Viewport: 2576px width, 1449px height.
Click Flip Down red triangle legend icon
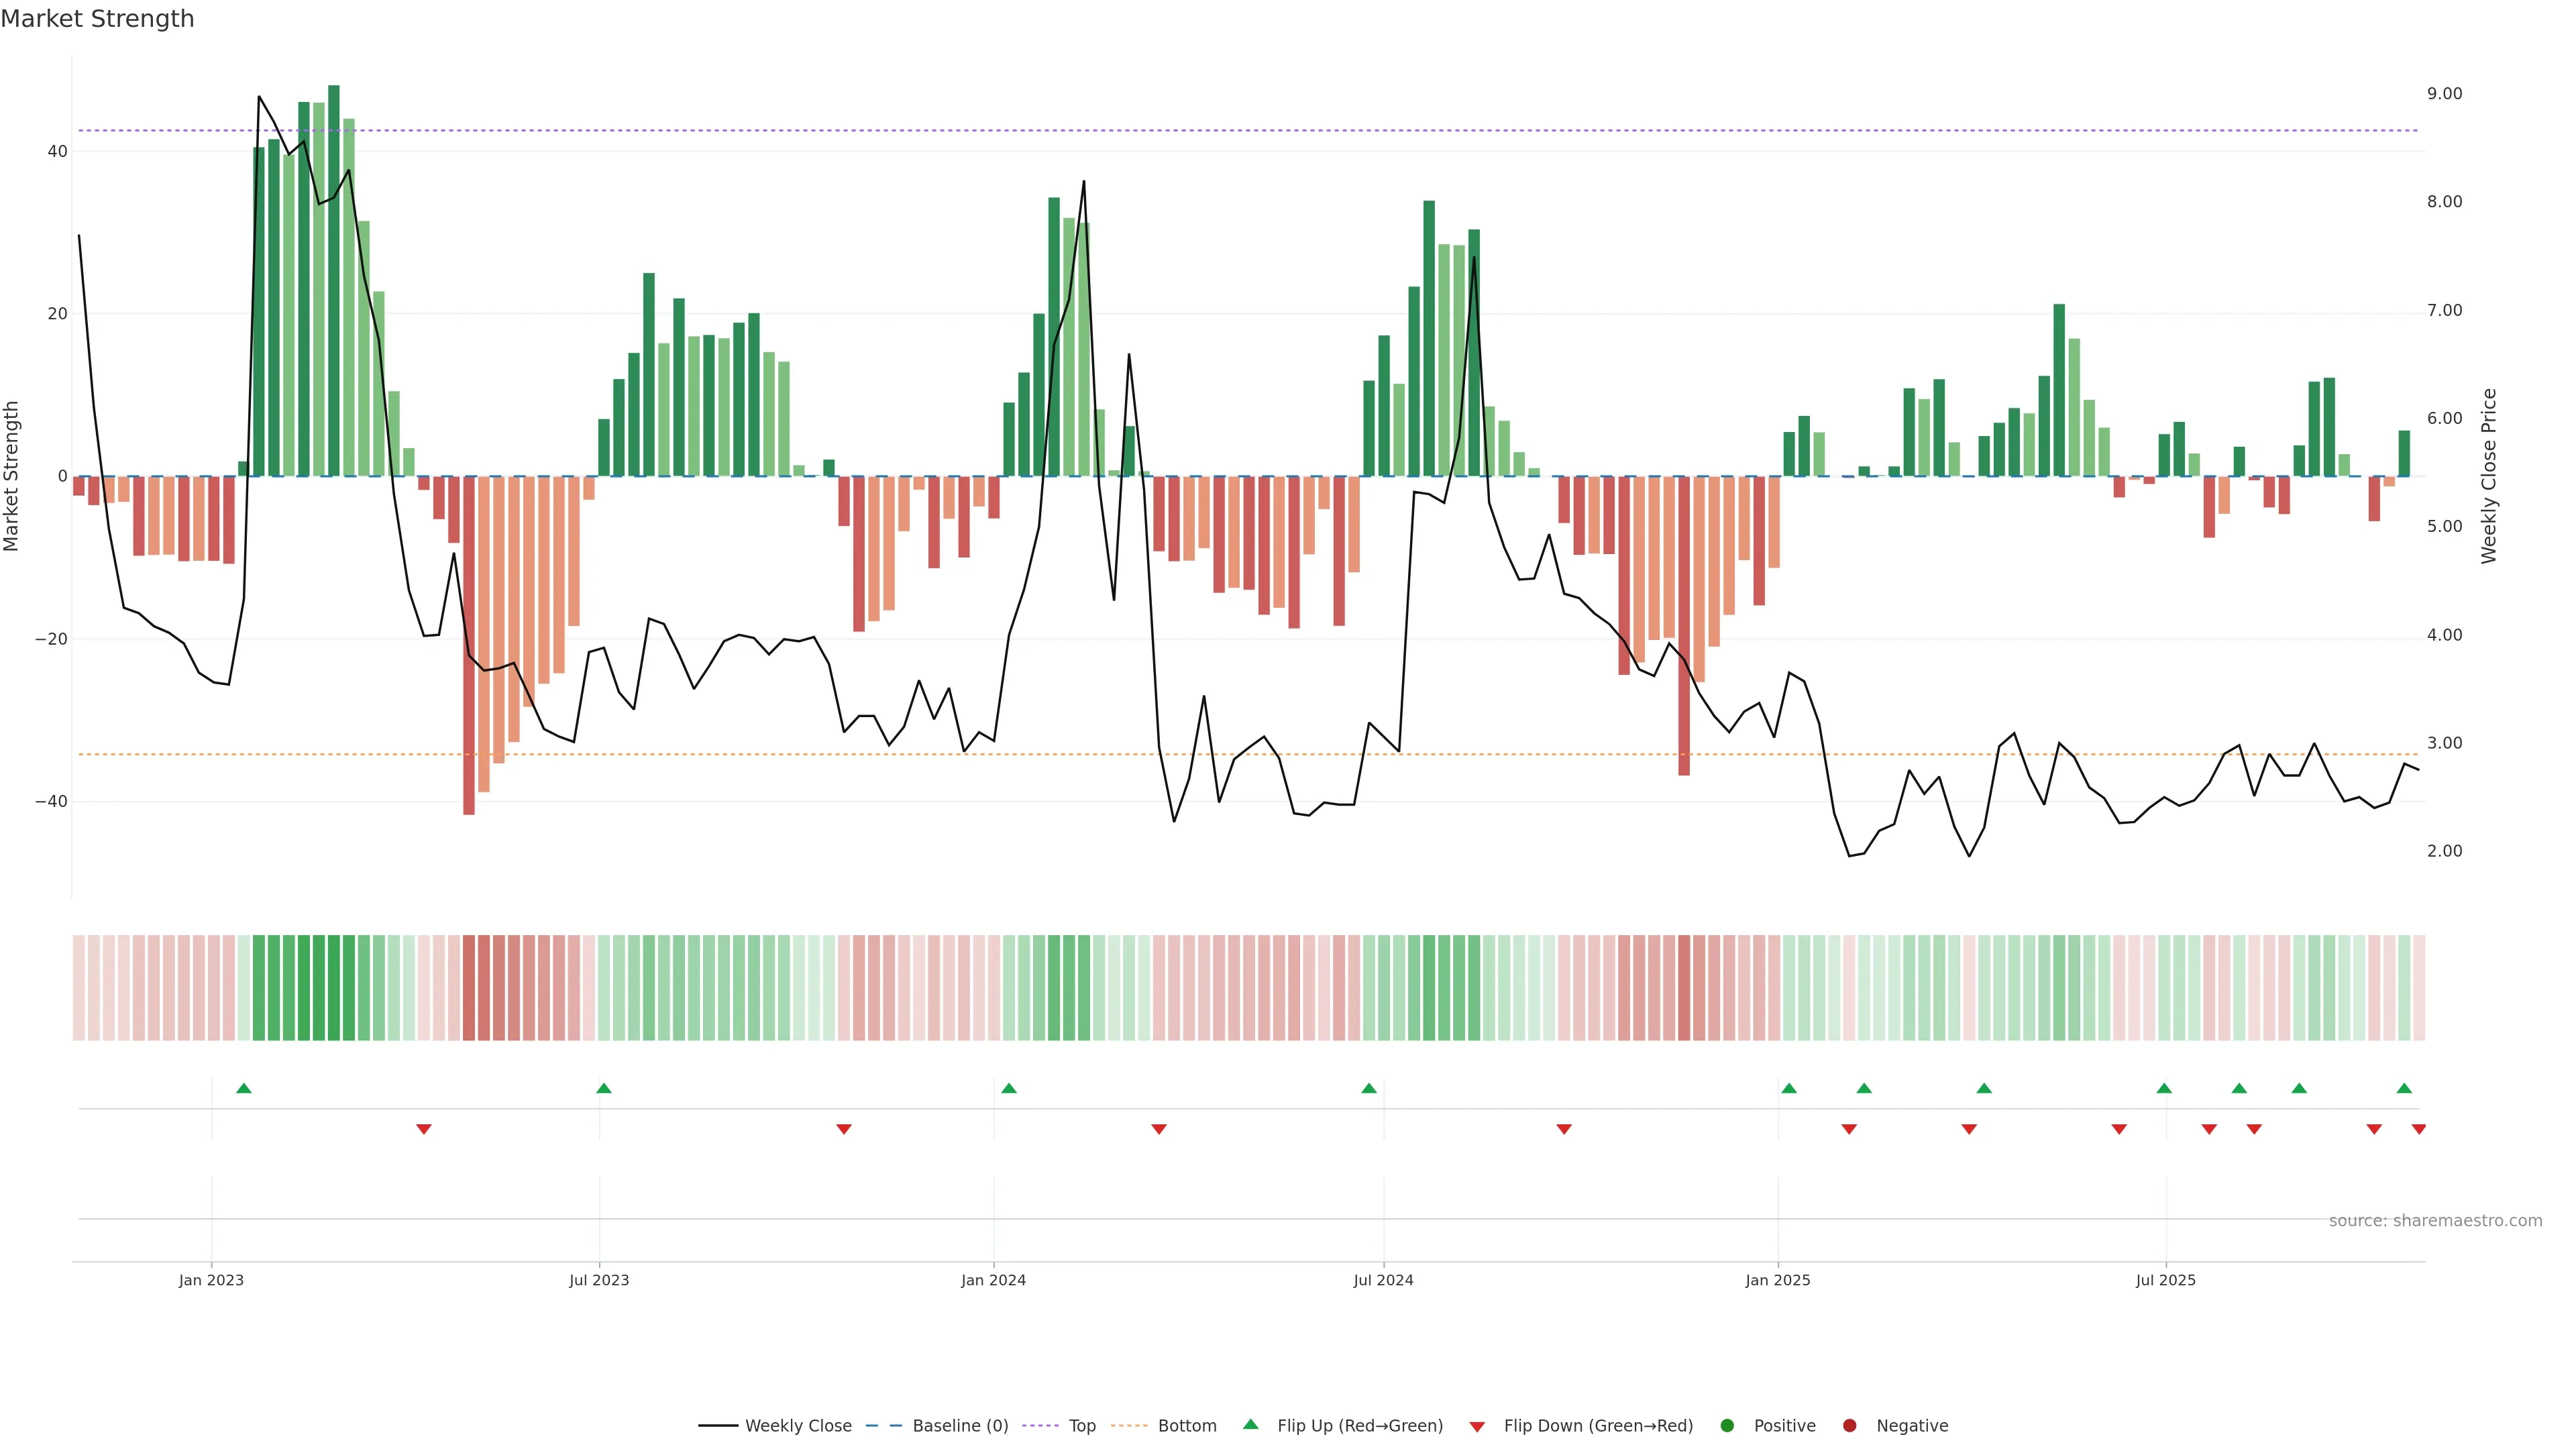click(x=1477, y=1427)
